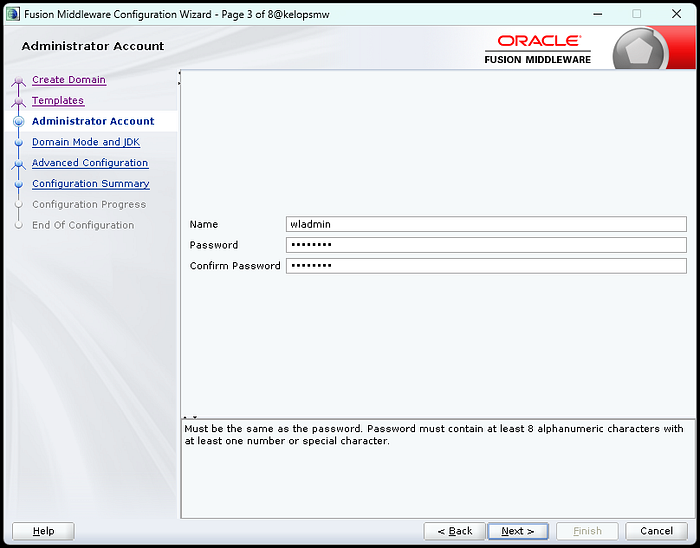Click the Oracle Fusion Middleware logo

click(538, 49)
